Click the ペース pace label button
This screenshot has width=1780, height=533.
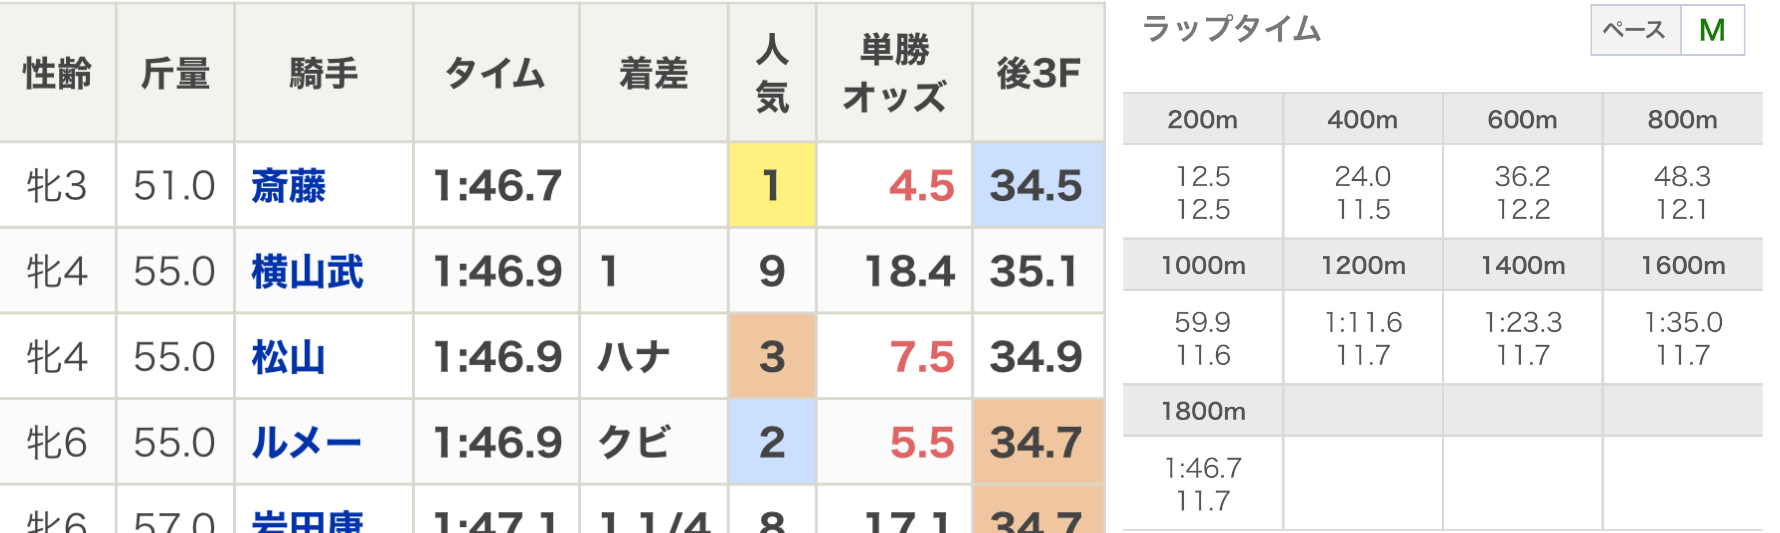click(1635, 30)
